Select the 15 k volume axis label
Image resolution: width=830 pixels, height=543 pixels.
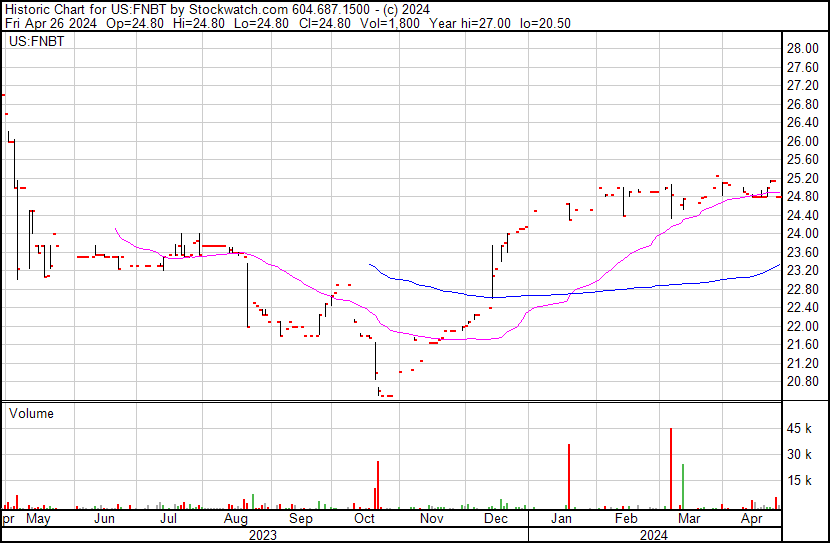coord(799,481)
